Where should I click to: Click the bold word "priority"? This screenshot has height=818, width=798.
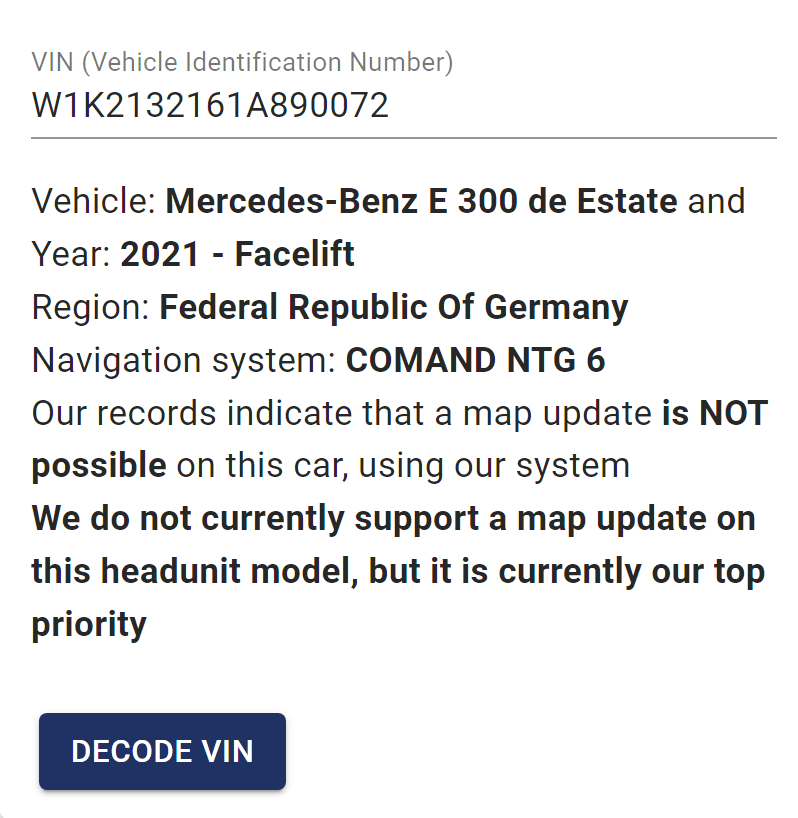pos(89,625)
